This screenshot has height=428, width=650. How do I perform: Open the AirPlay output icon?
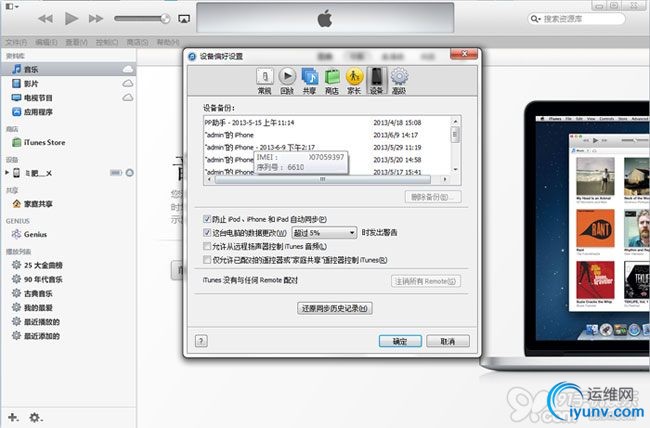(184, 19)
